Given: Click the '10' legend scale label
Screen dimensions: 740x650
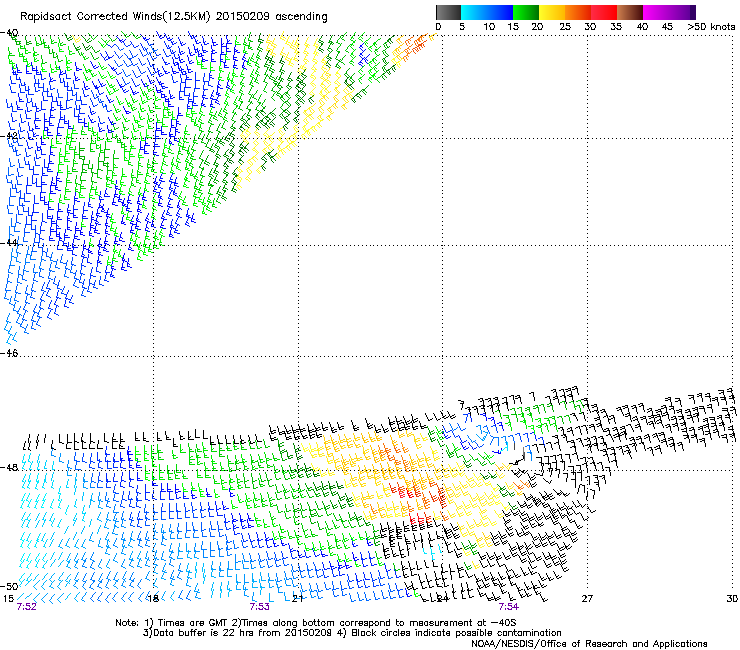Looking at the screenshot, I should (489, 27).
